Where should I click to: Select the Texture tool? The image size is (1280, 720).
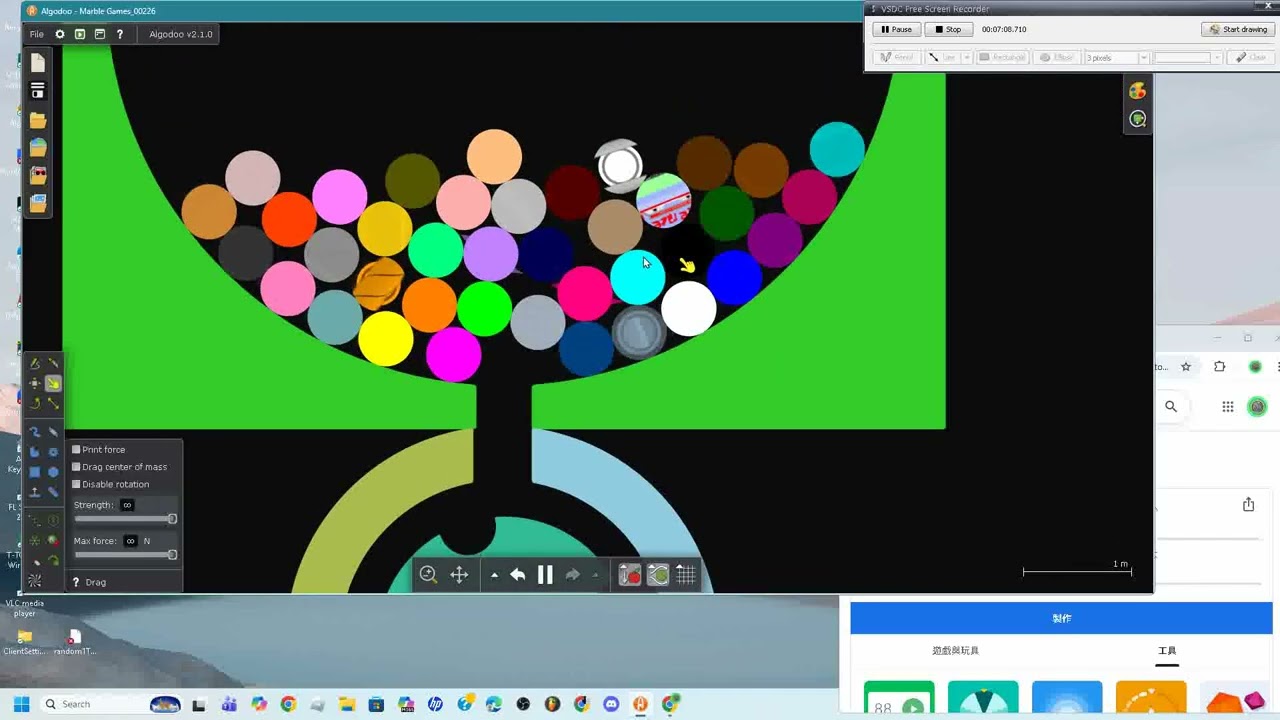(35, 579)
